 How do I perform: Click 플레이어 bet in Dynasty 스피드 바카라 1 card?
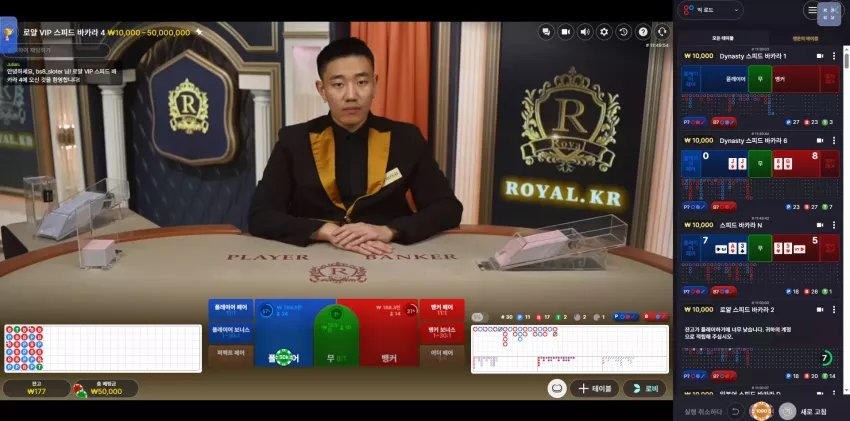pyautogui.click(x=724, y=79)
